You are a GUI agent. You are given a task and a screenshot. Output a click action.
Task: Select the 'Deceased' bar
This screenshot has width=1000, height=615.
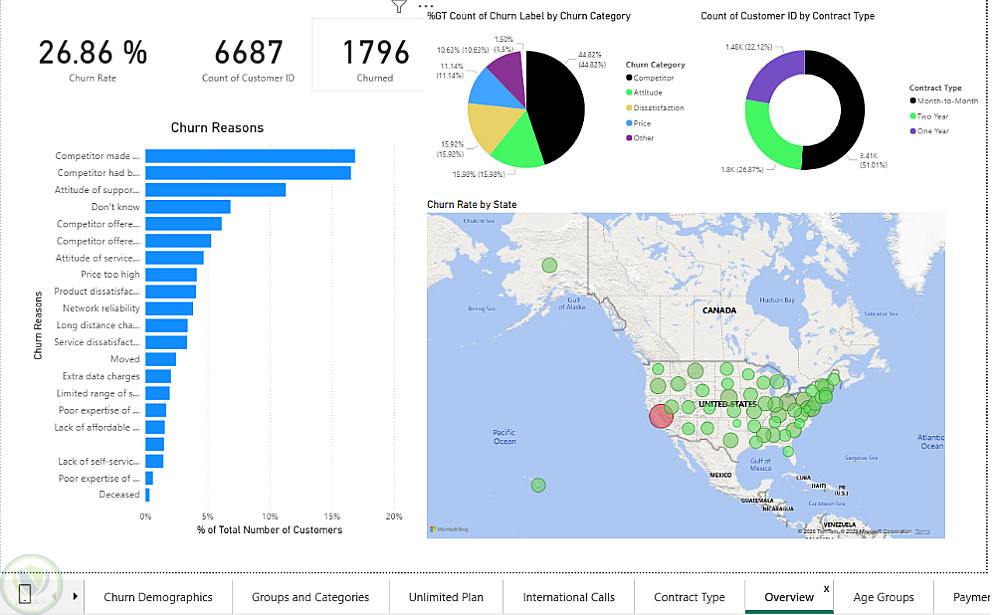(147, 495)
